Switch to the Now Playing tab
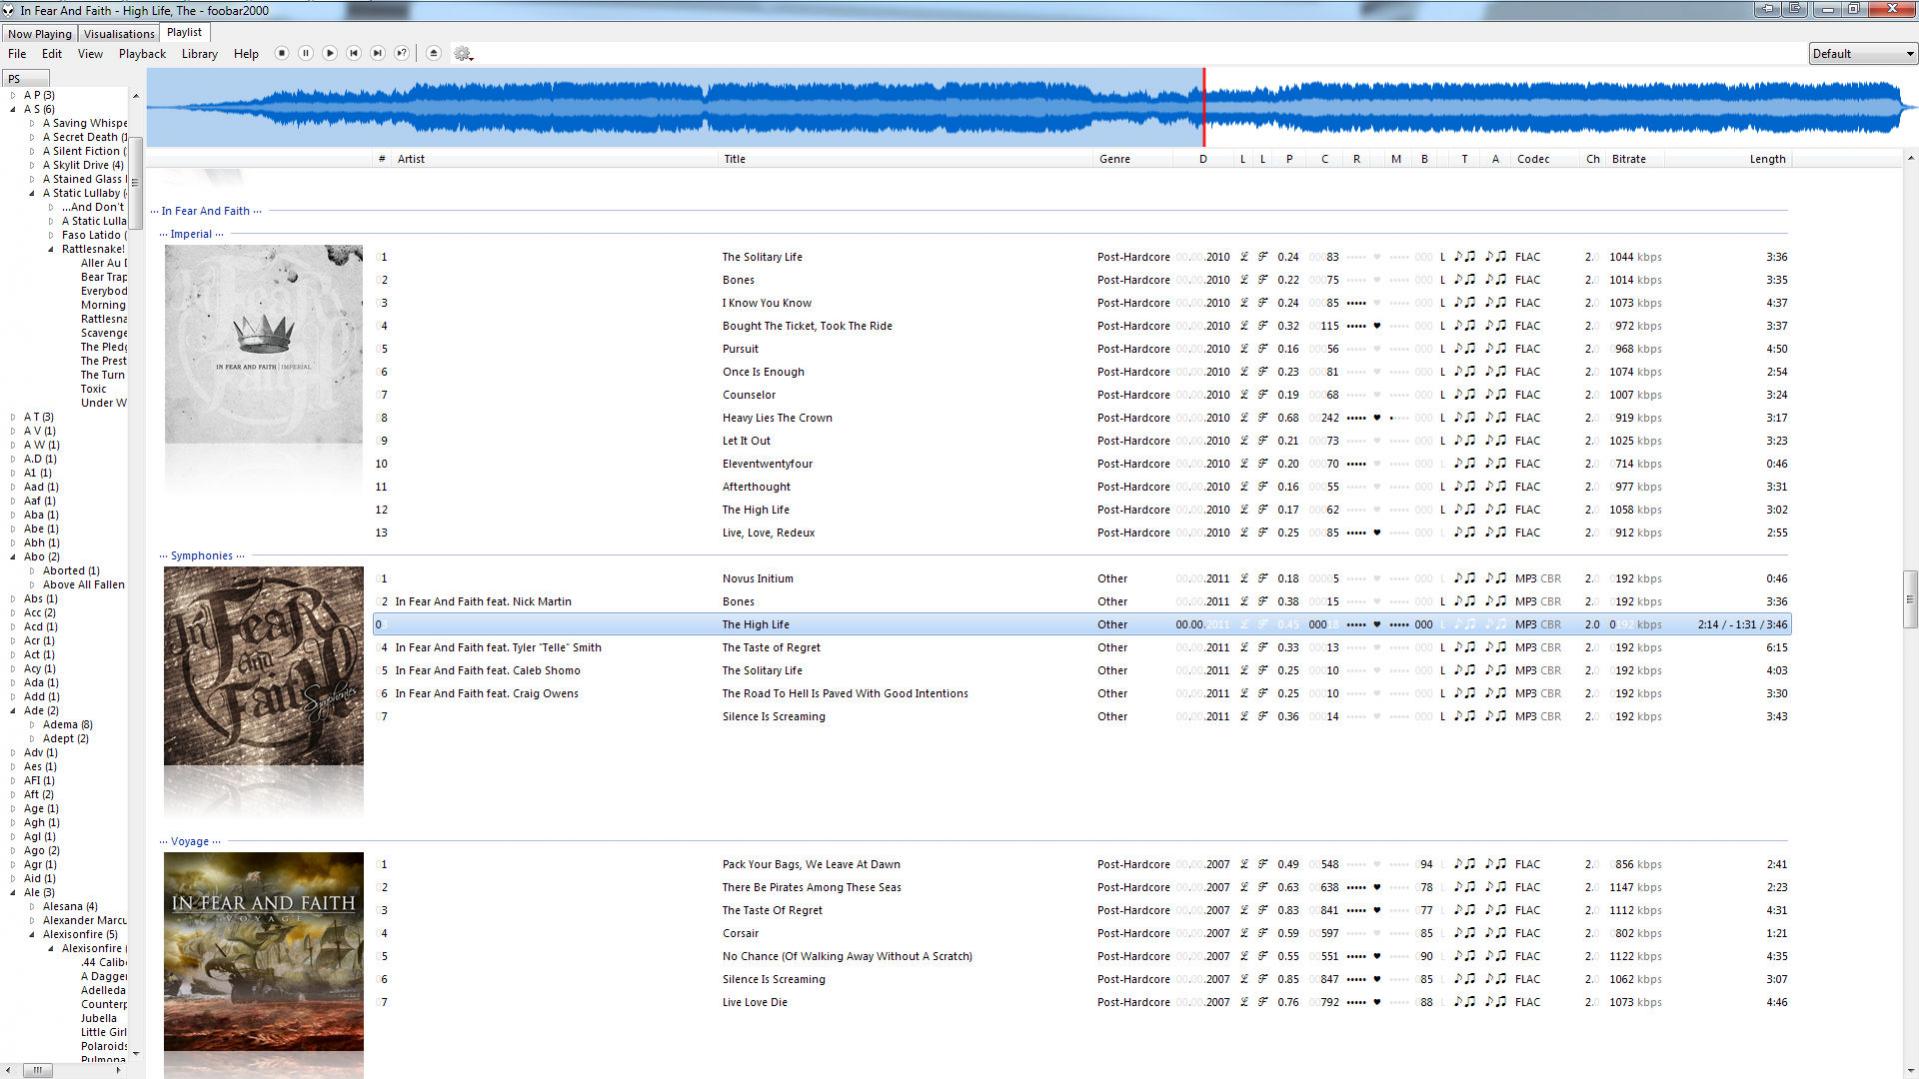Screen dimensions: 1919x1079 40,34
